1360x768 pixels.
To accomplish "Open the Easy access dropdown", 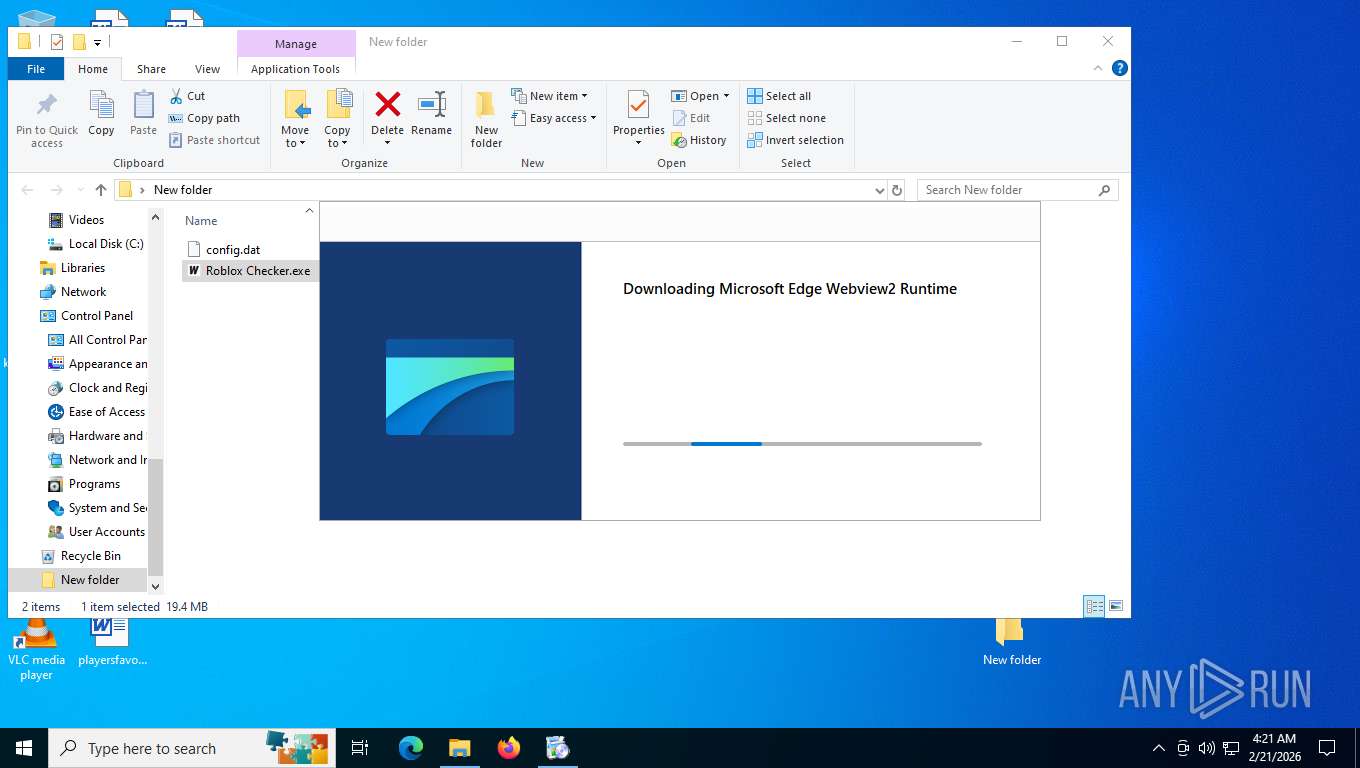I will click(x=554, y=118).
